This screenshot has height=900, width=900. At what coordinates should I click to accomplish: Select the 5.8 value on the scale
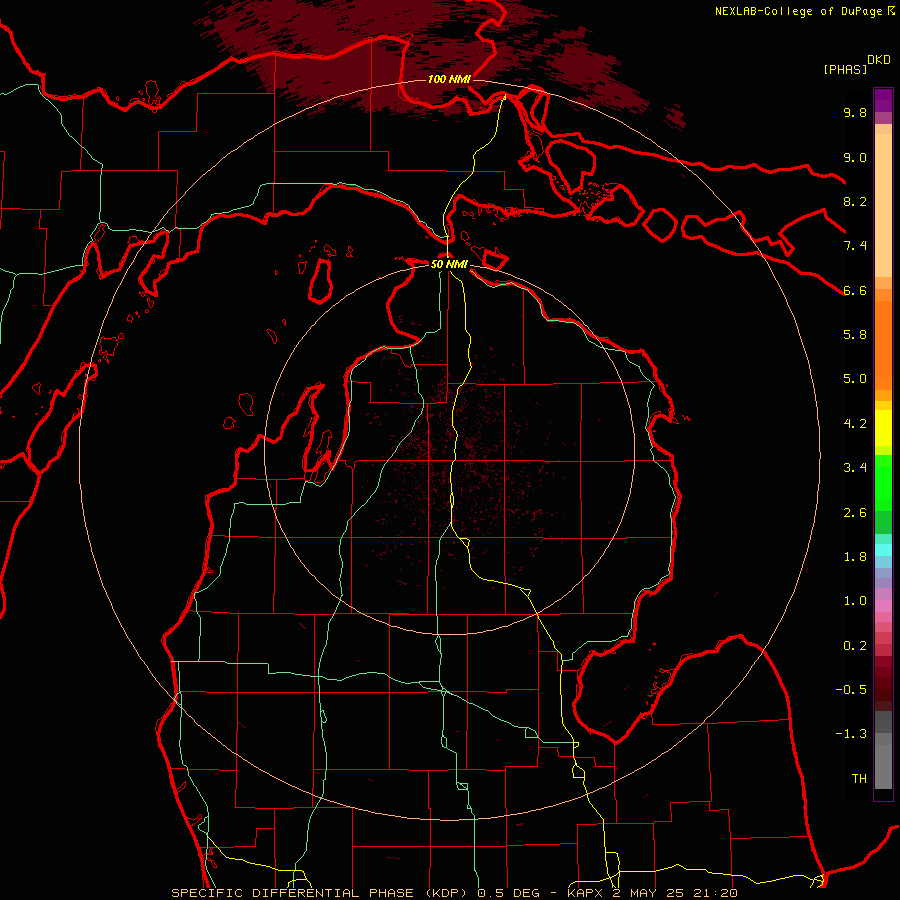855,335
